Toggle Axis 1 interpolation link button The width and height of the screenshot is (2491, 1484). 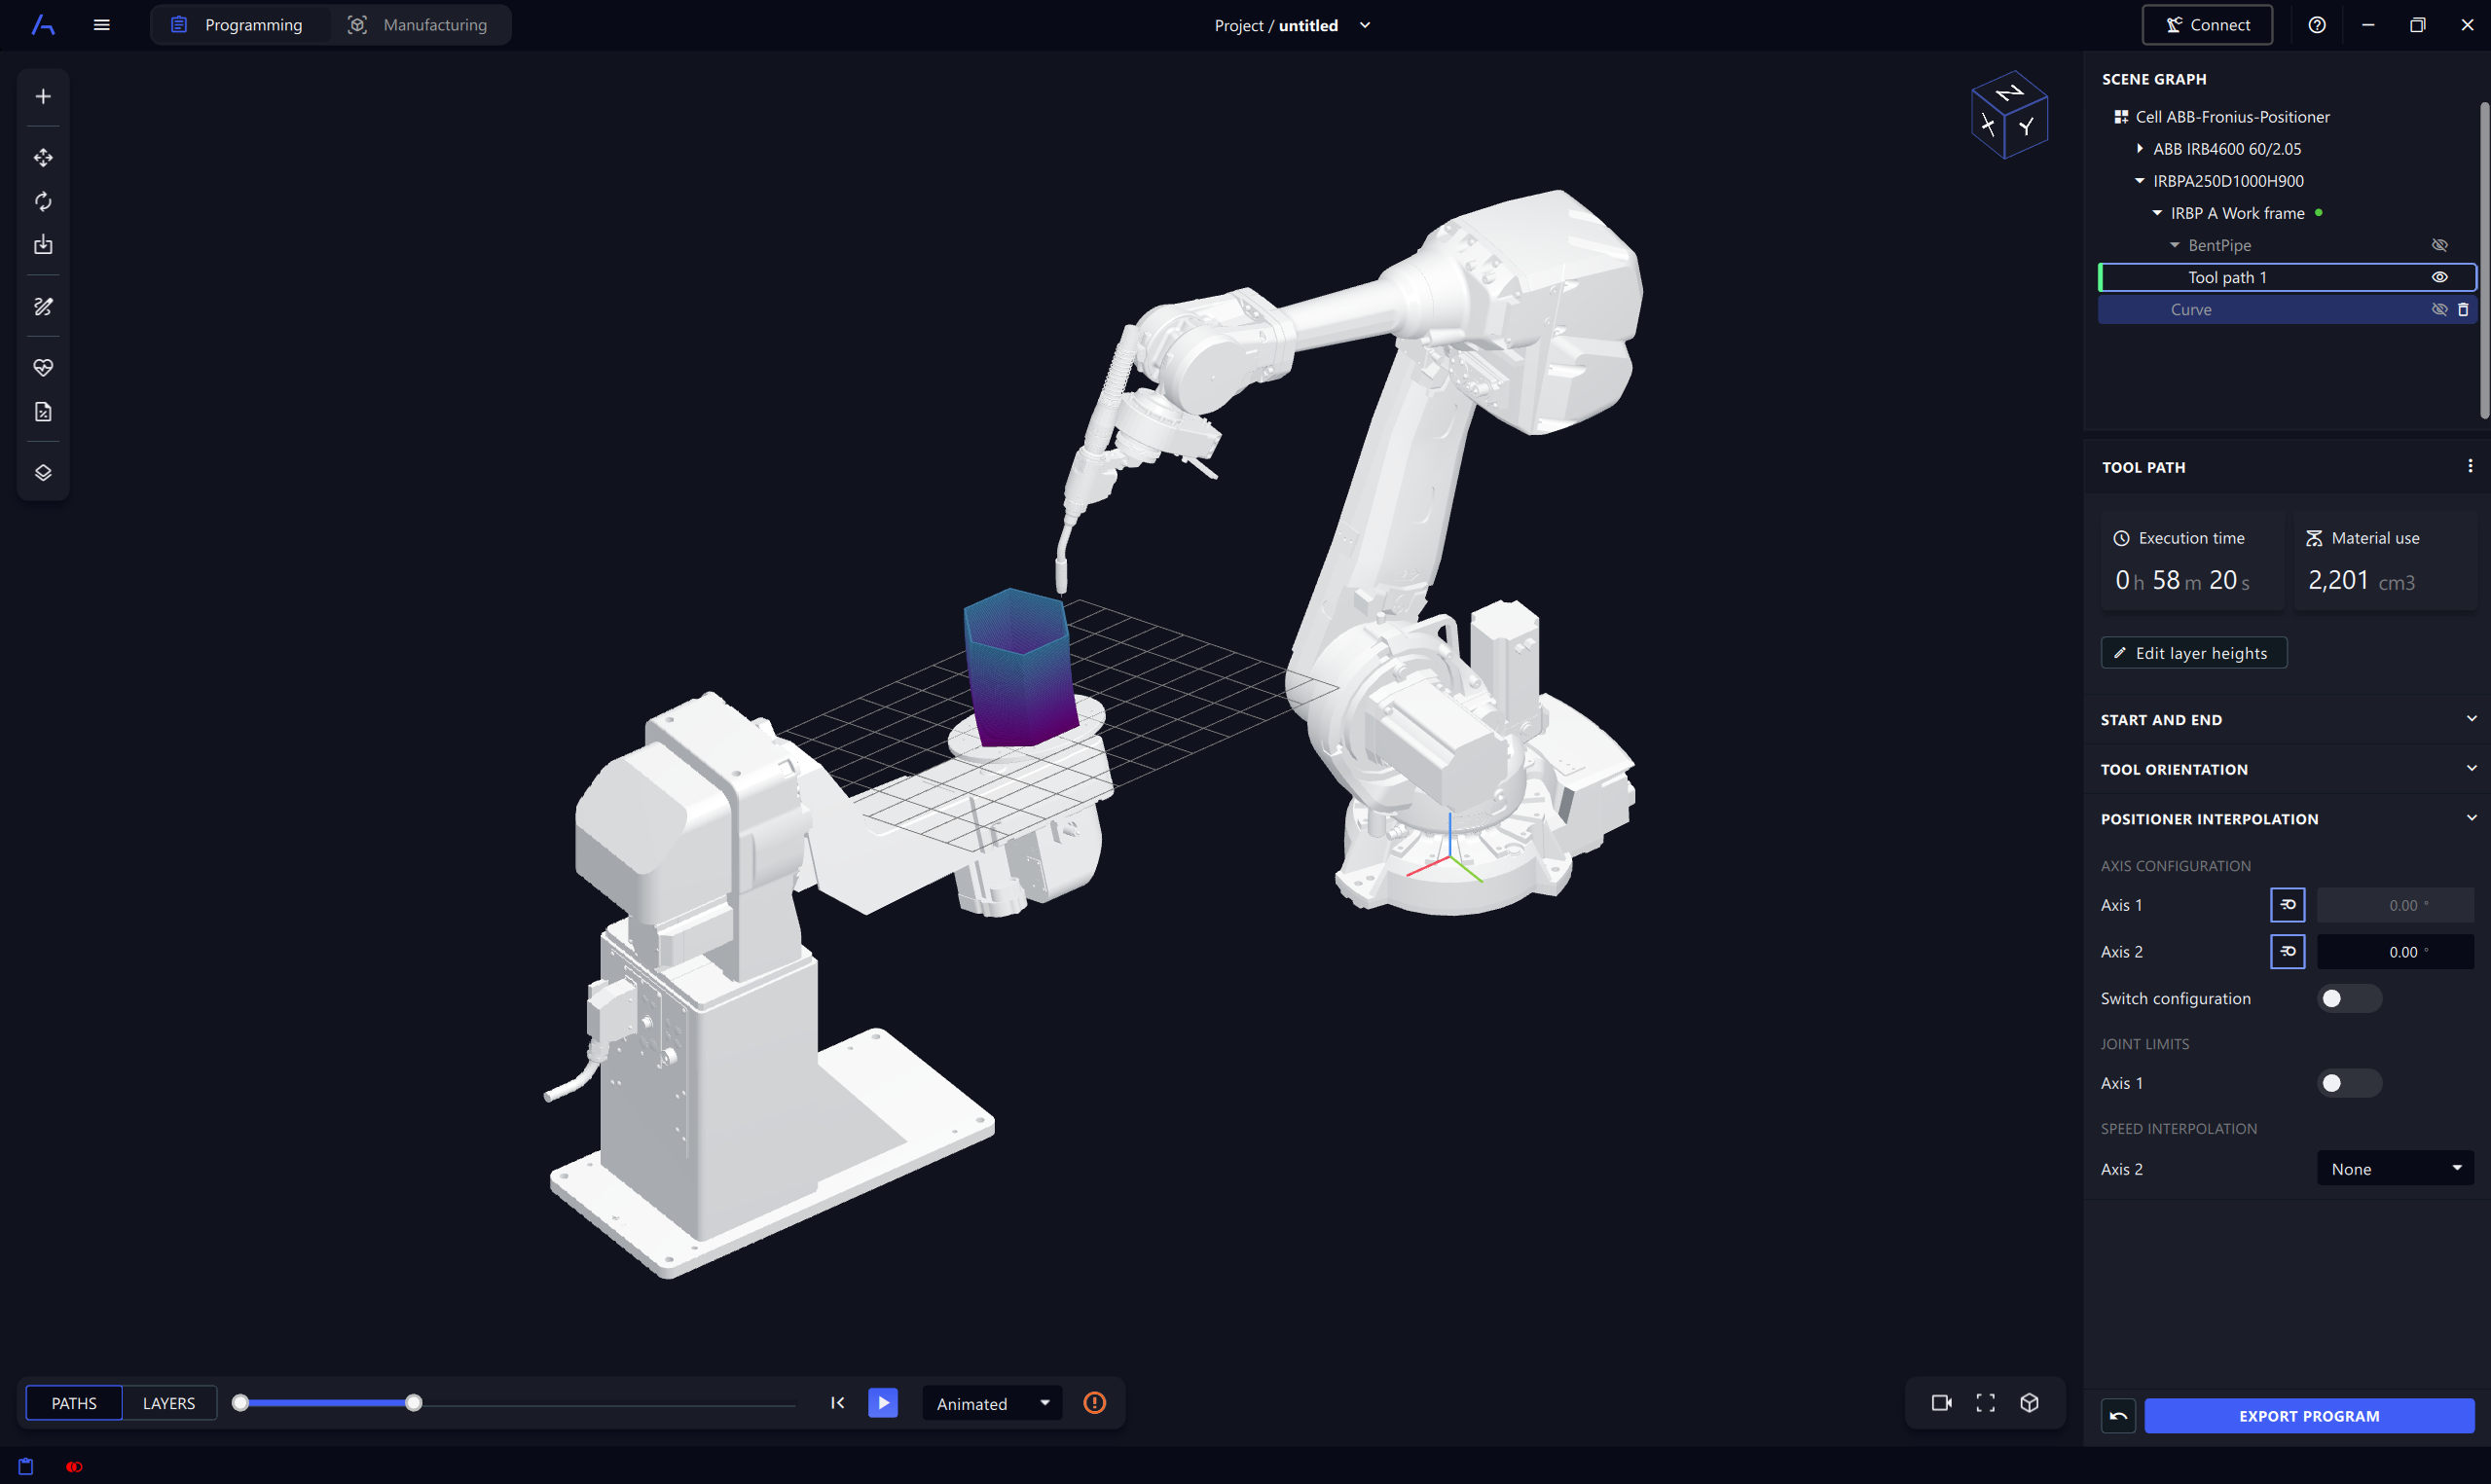2287,904
